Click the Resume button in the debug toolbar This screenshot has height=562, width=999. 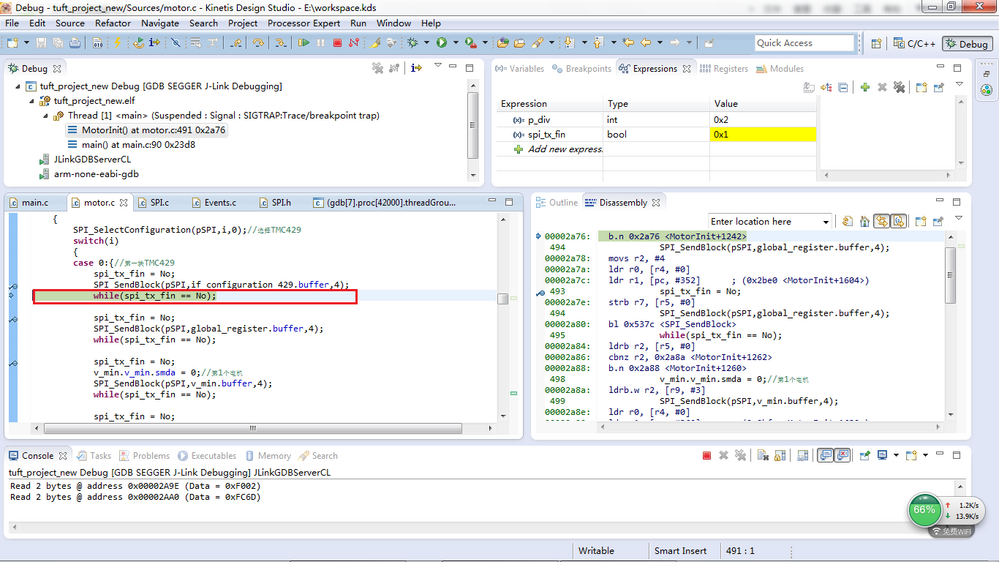pyautogui.click(x=304, y=43)
